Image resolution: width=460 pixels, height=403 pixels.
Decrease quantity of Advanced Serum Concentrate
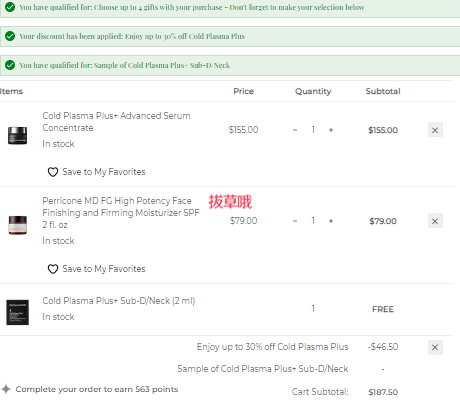(x=295, y=130)
